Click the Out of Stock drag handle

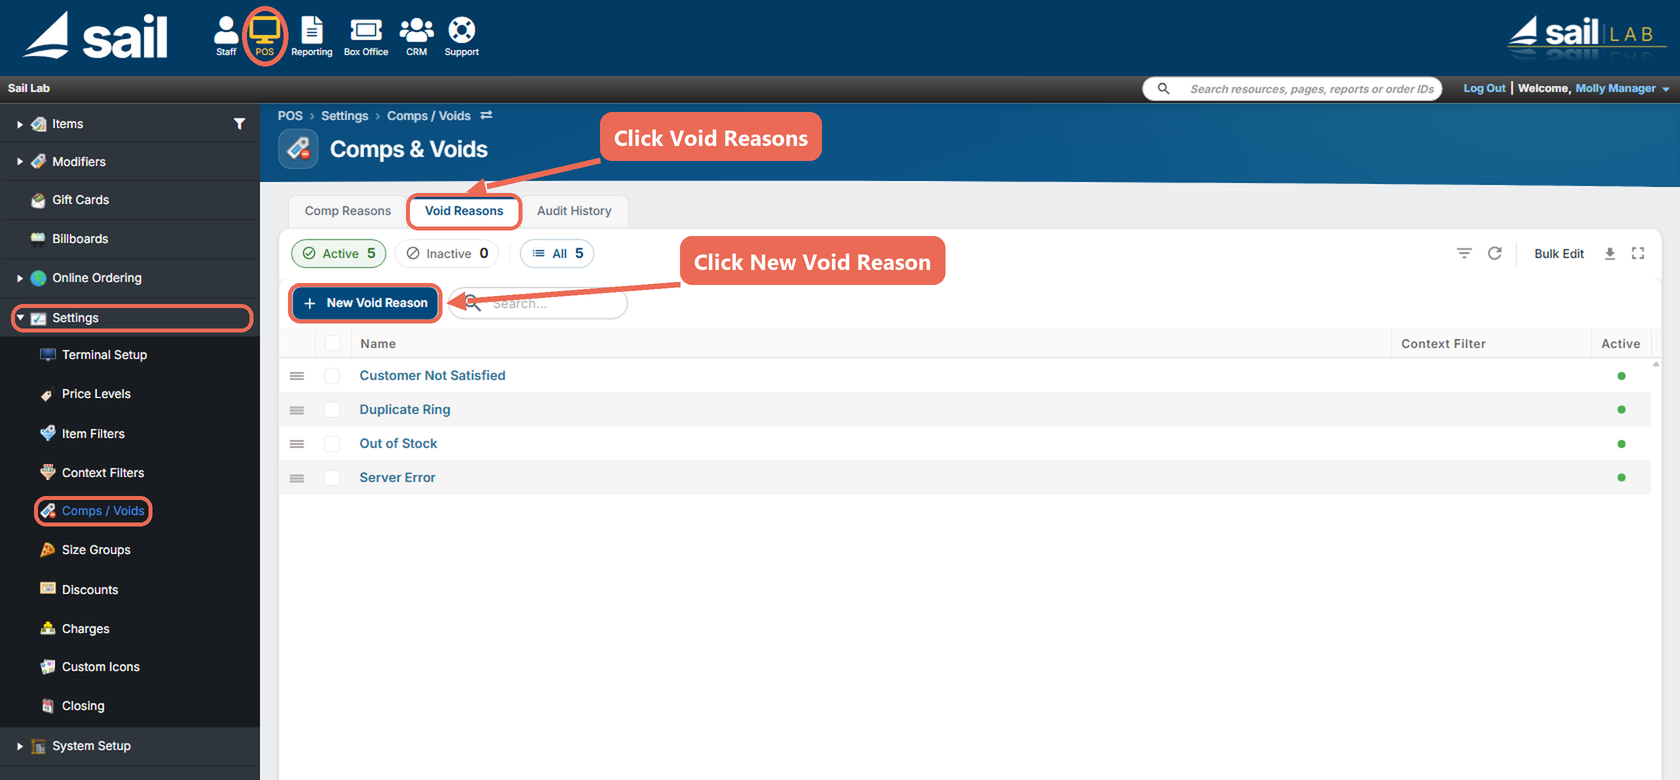pyautogui.click(x=297, y=444)
